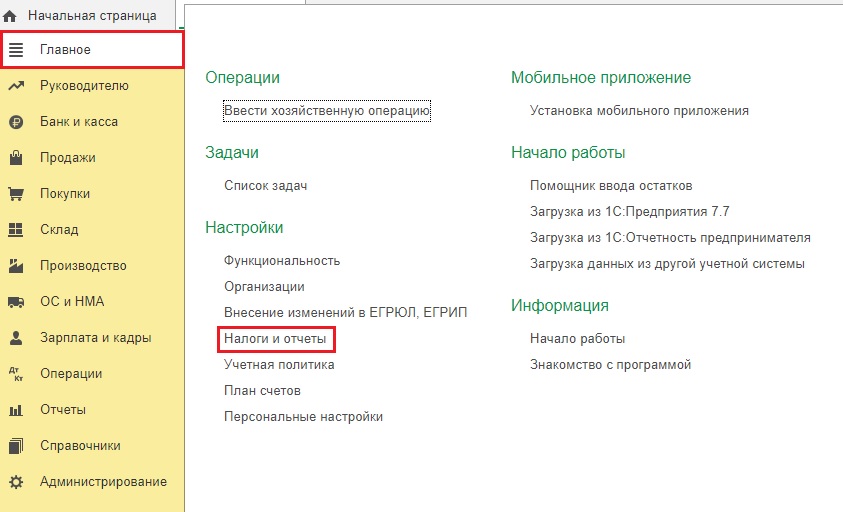Open Загрузка данных из другой учетной системы

coord(667,264)
